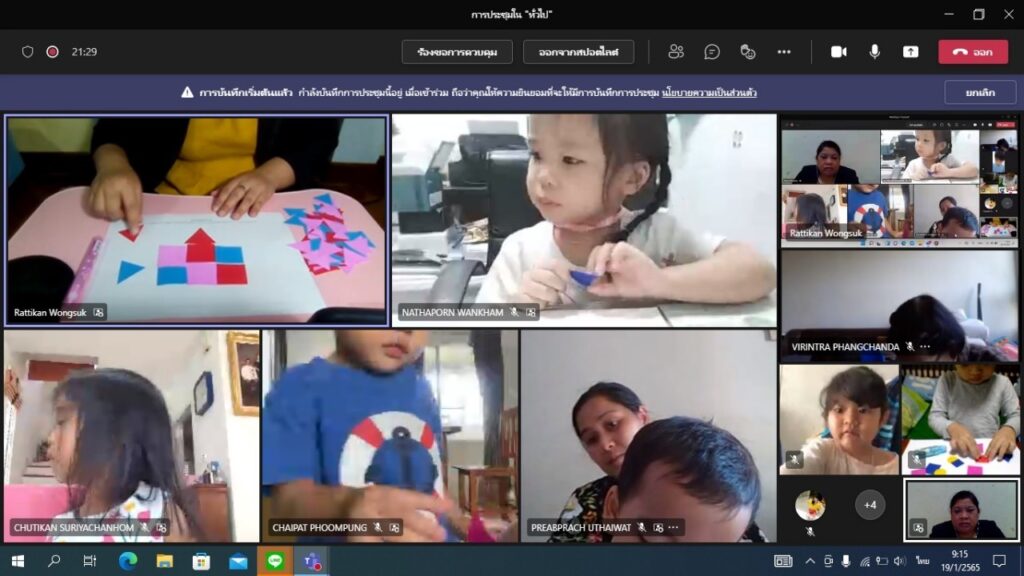Open Microsoft Edge from the taskbar
The height and width of the screenshot is (576, 1024).
coord(128,561)
